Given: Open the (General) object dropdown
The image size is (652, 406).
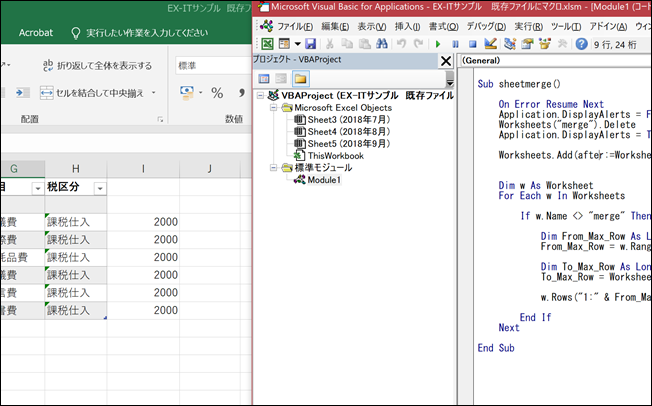Looking at the screenshot, I should [x=555, y=61].
